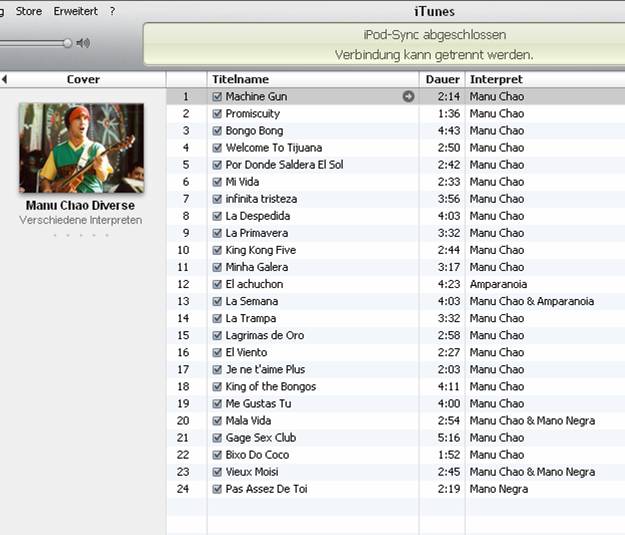Uncheck the Machine Gun checkbox
Image resolution: width=625 pixels, height=535 pixels.
(x=217, y=96)
